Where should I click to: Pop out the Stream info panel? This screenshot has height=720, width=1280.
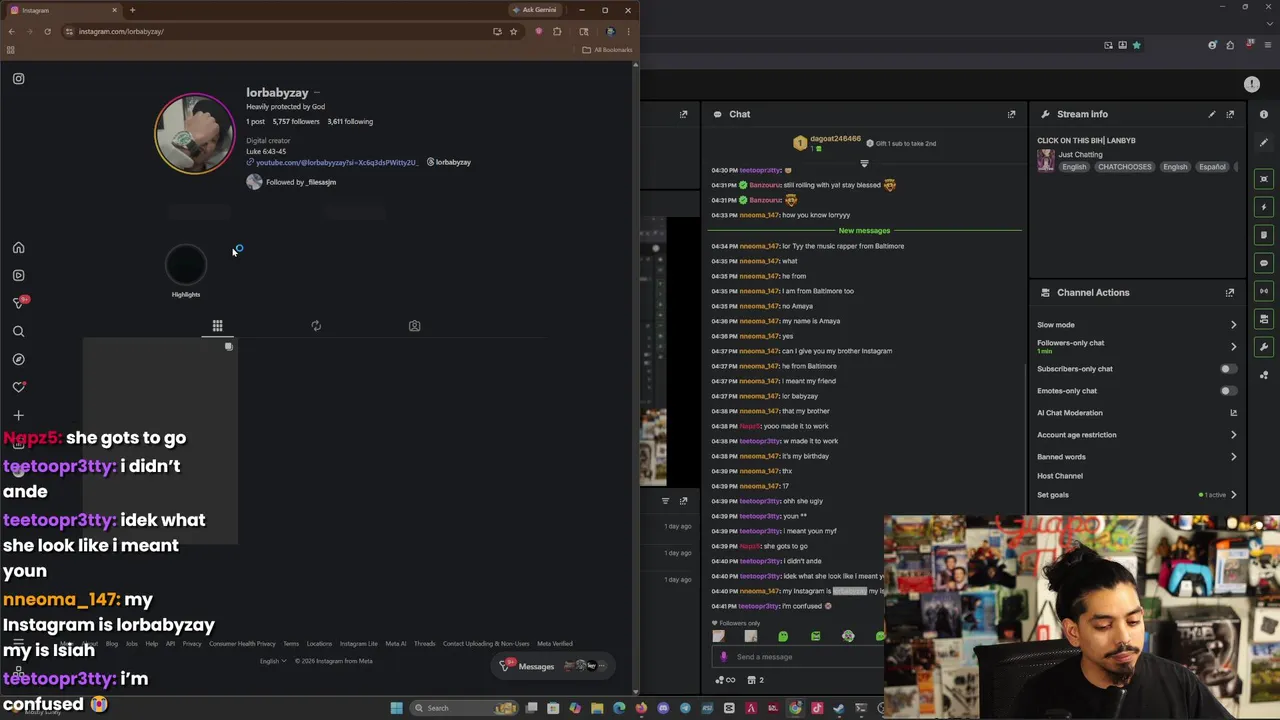pyautogui.click(x=1230, y=114)
